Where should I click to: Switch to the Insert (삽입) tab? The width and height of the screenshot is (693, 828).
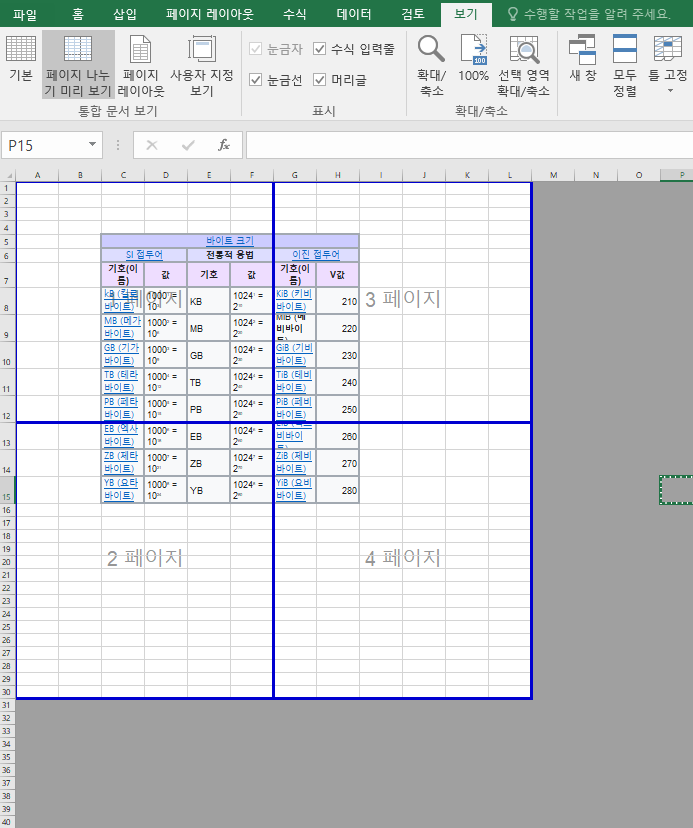point(125,14)
